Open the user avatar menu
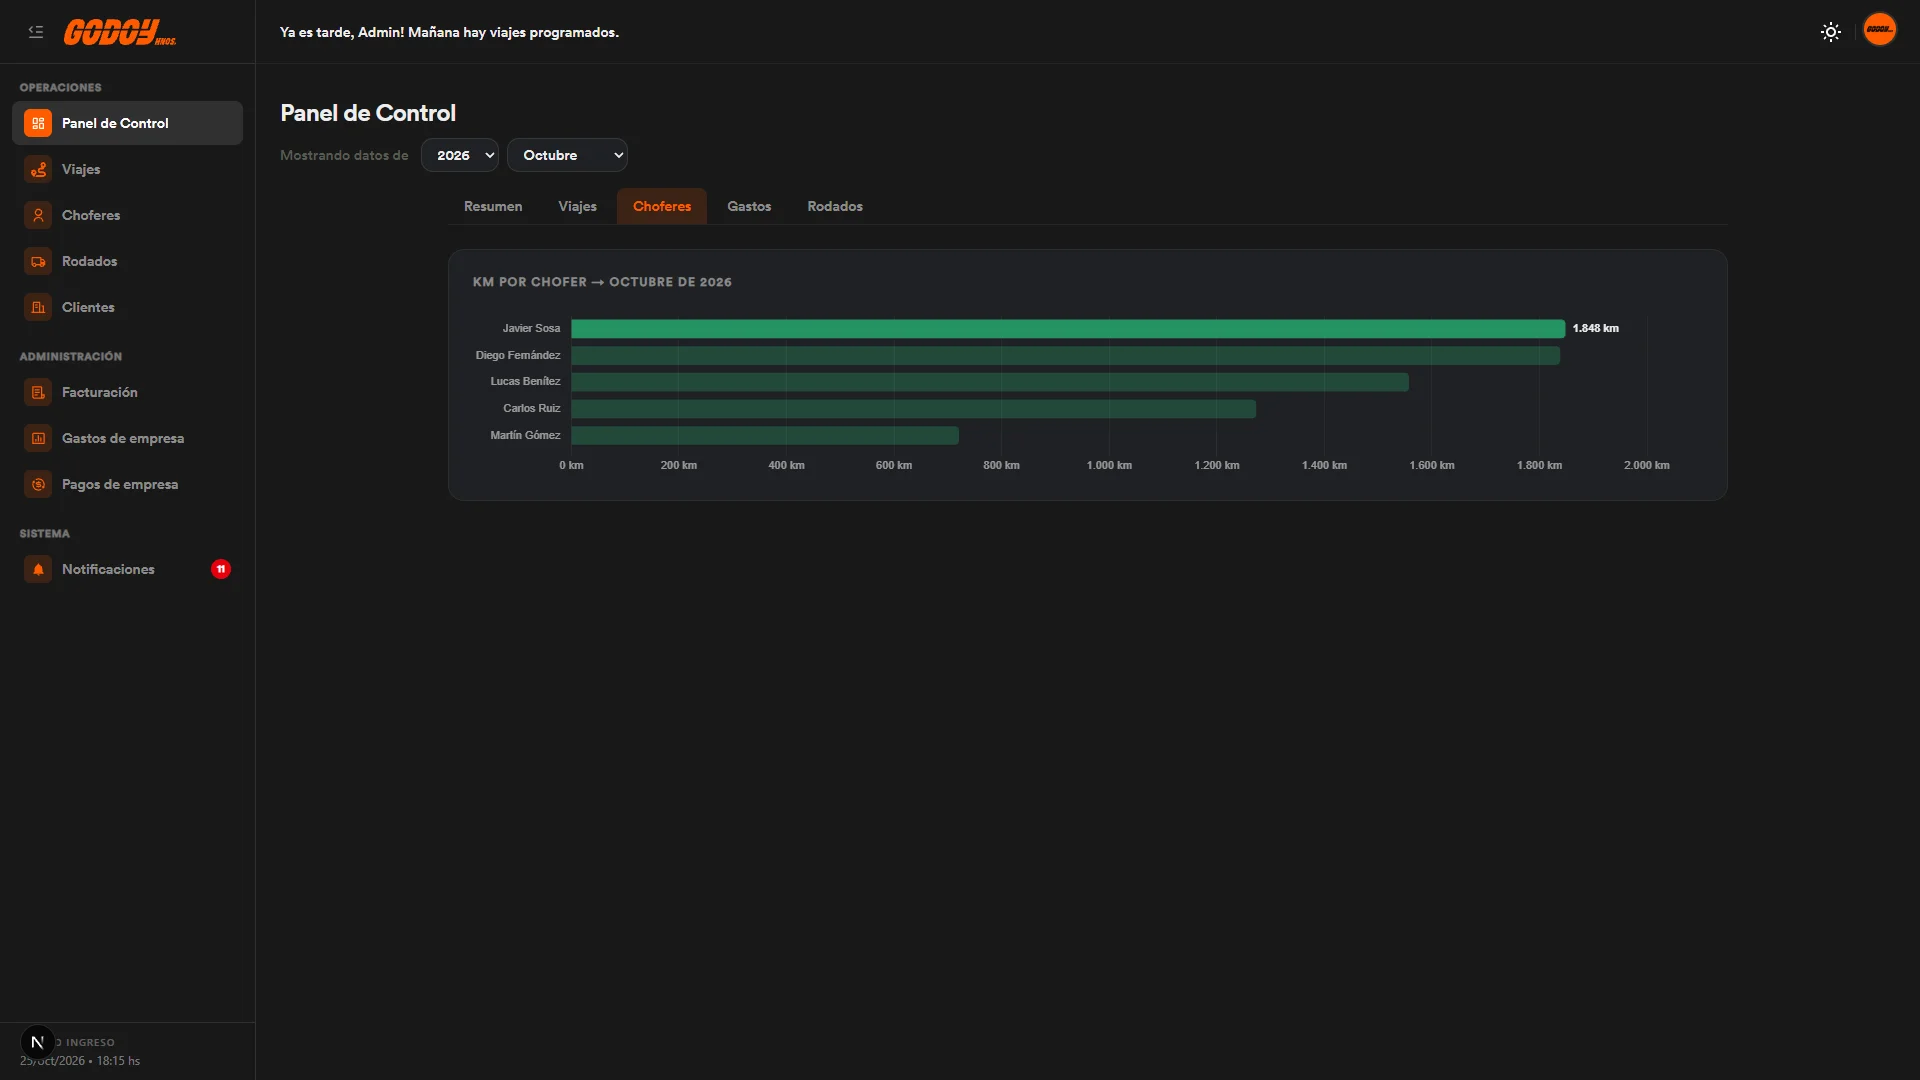This screenshot has width=1920, height=1080. point(1880,30)
